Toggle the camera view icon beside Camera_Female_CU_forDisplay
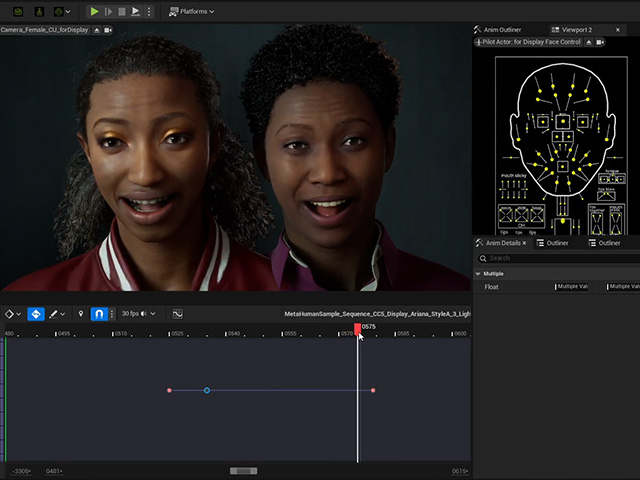 108,30
